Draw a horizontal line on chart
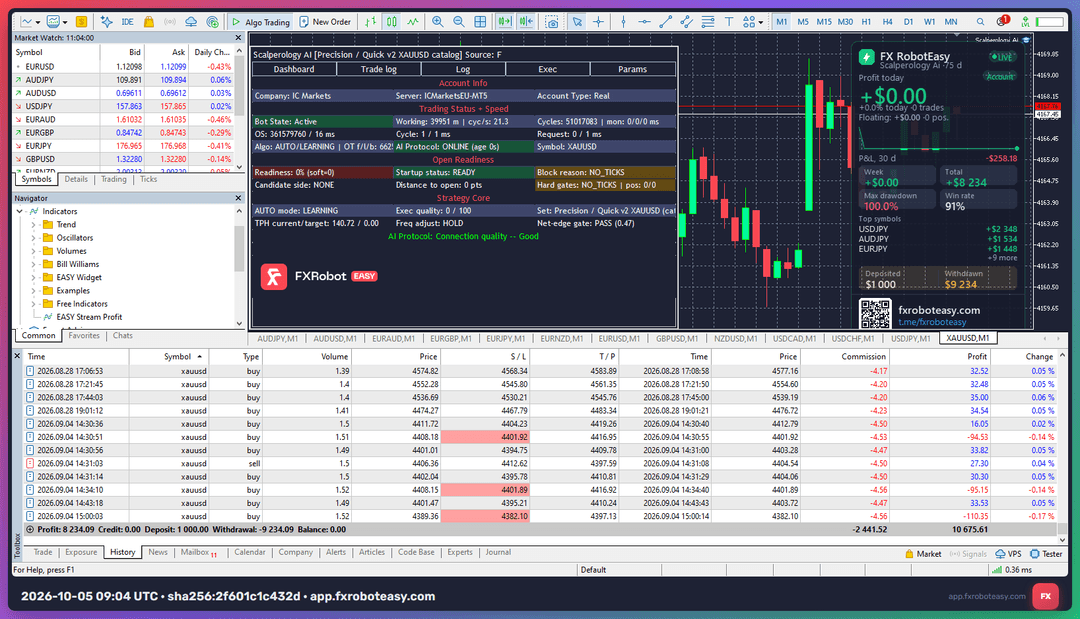1080x619 pixels. click(644, 21)
